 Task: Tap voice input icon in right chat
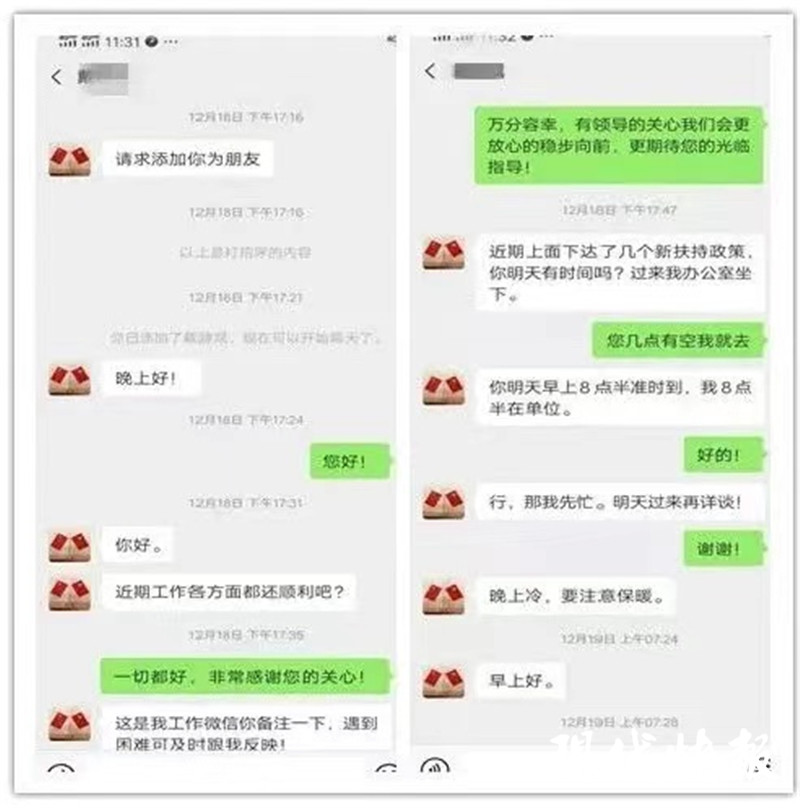(435, 765)
